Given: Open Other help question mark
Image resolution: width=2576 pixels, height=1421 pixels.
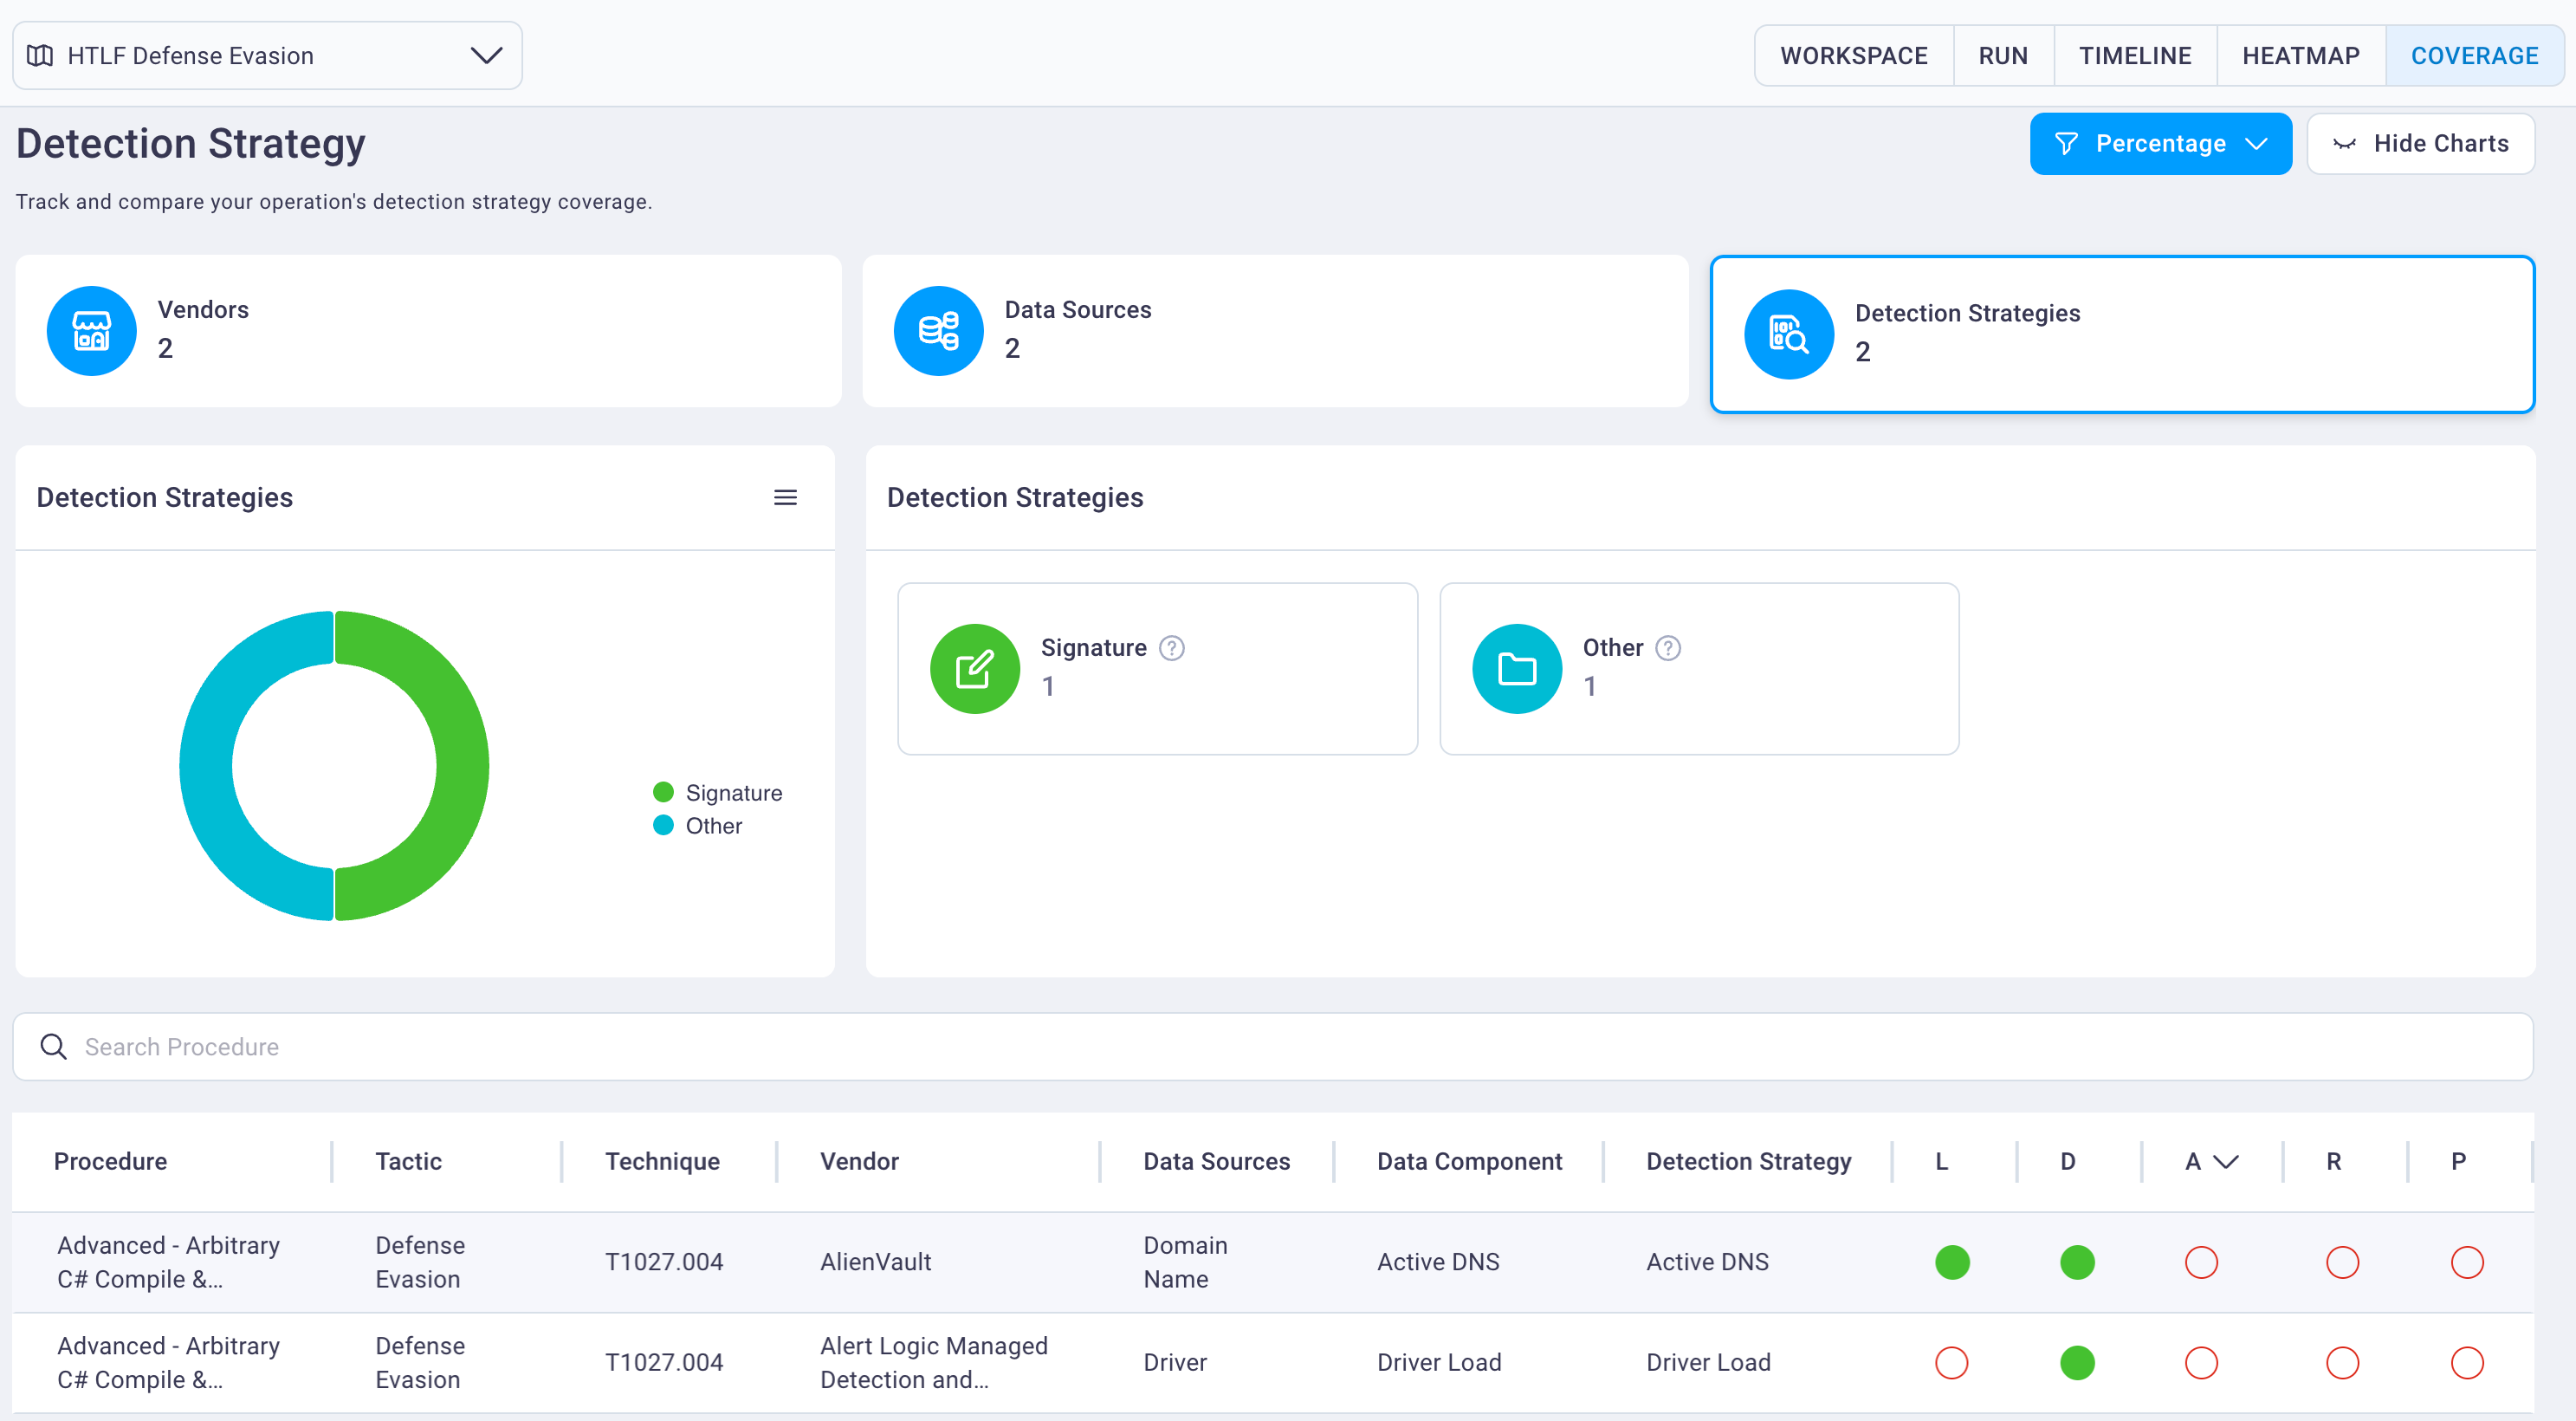Looking at the screenshot, I should 1667,648.
